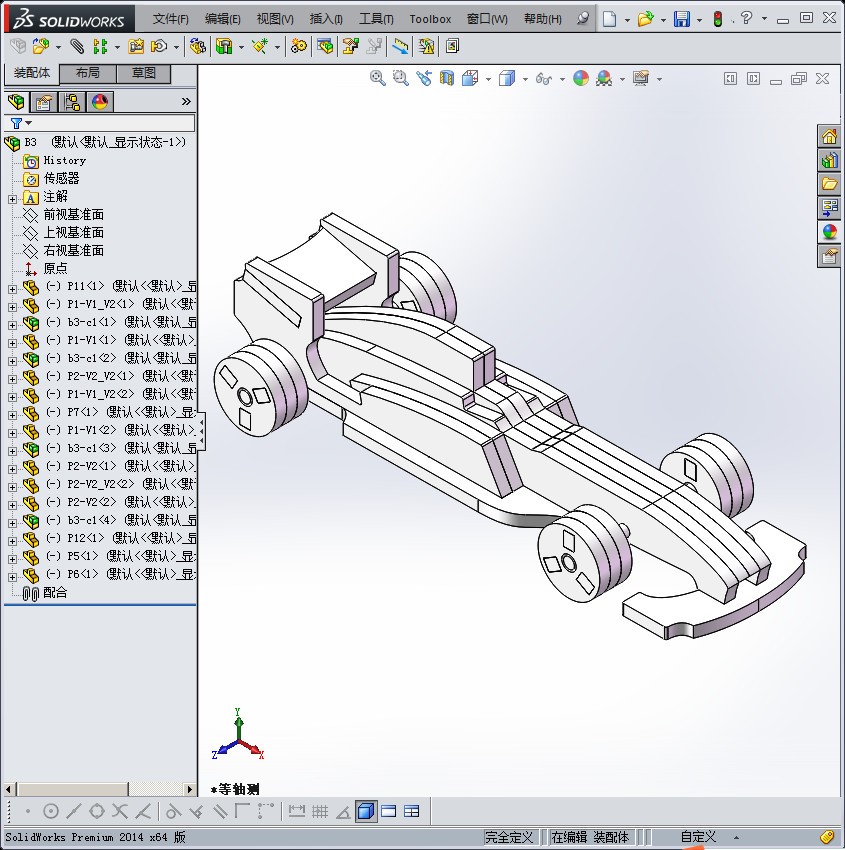845x850 pixels.
Task: Open the Design Library task pane
Action: [829, 159]
